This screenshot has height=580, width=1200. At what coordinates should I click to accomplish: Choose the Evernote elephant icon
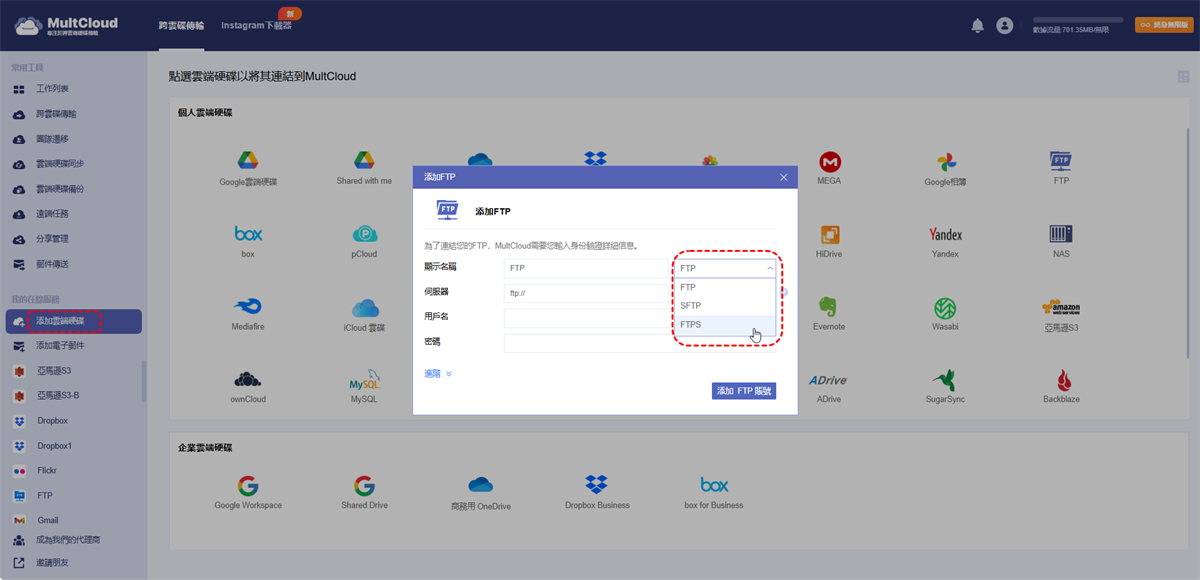coord(829,306)
